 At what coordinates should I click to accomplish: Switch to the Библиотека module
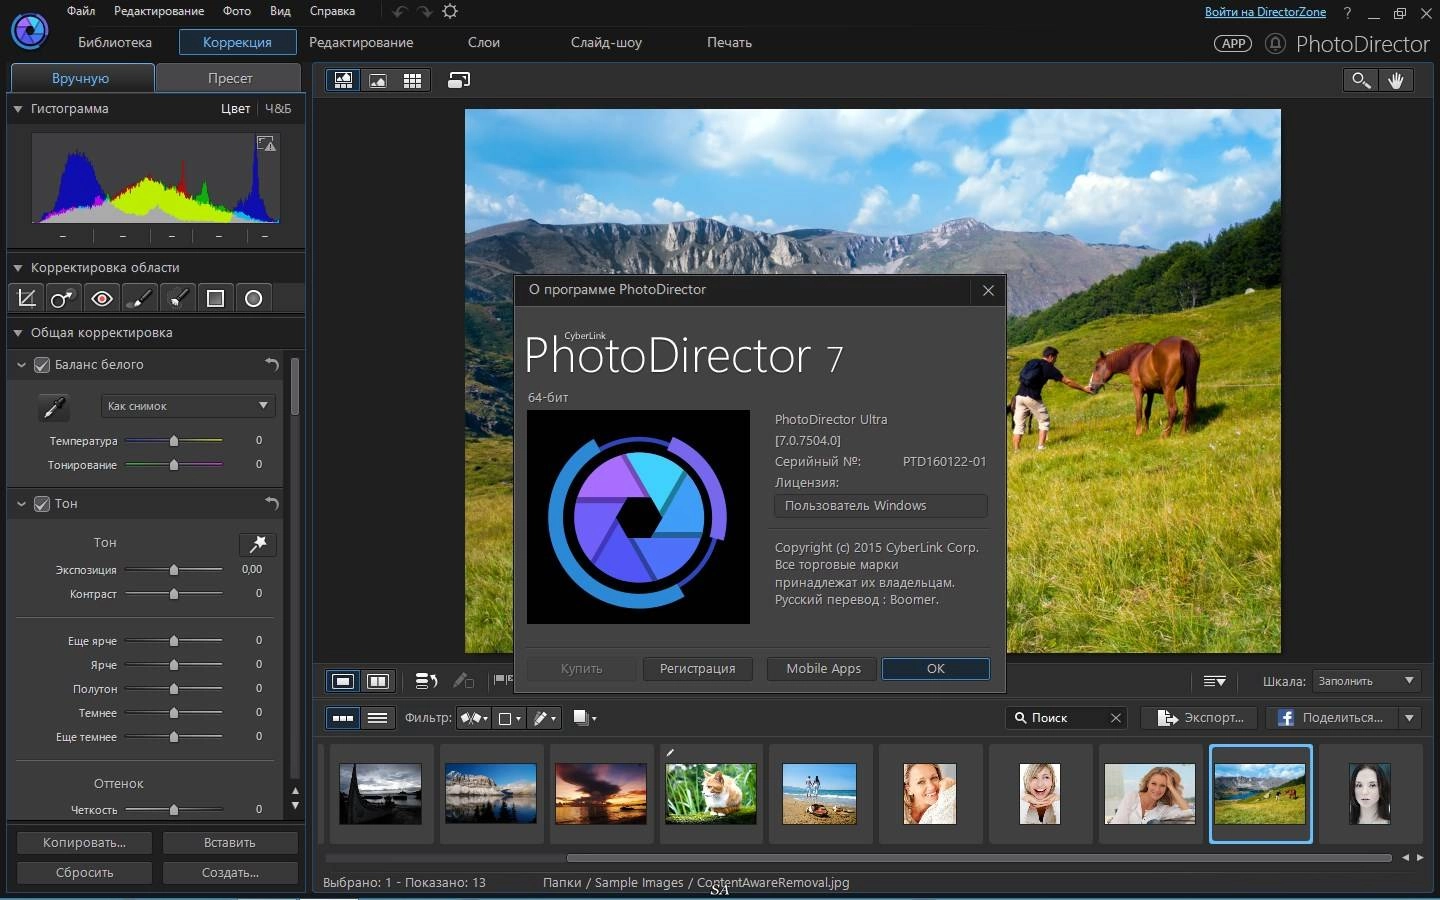coord(115,43)
